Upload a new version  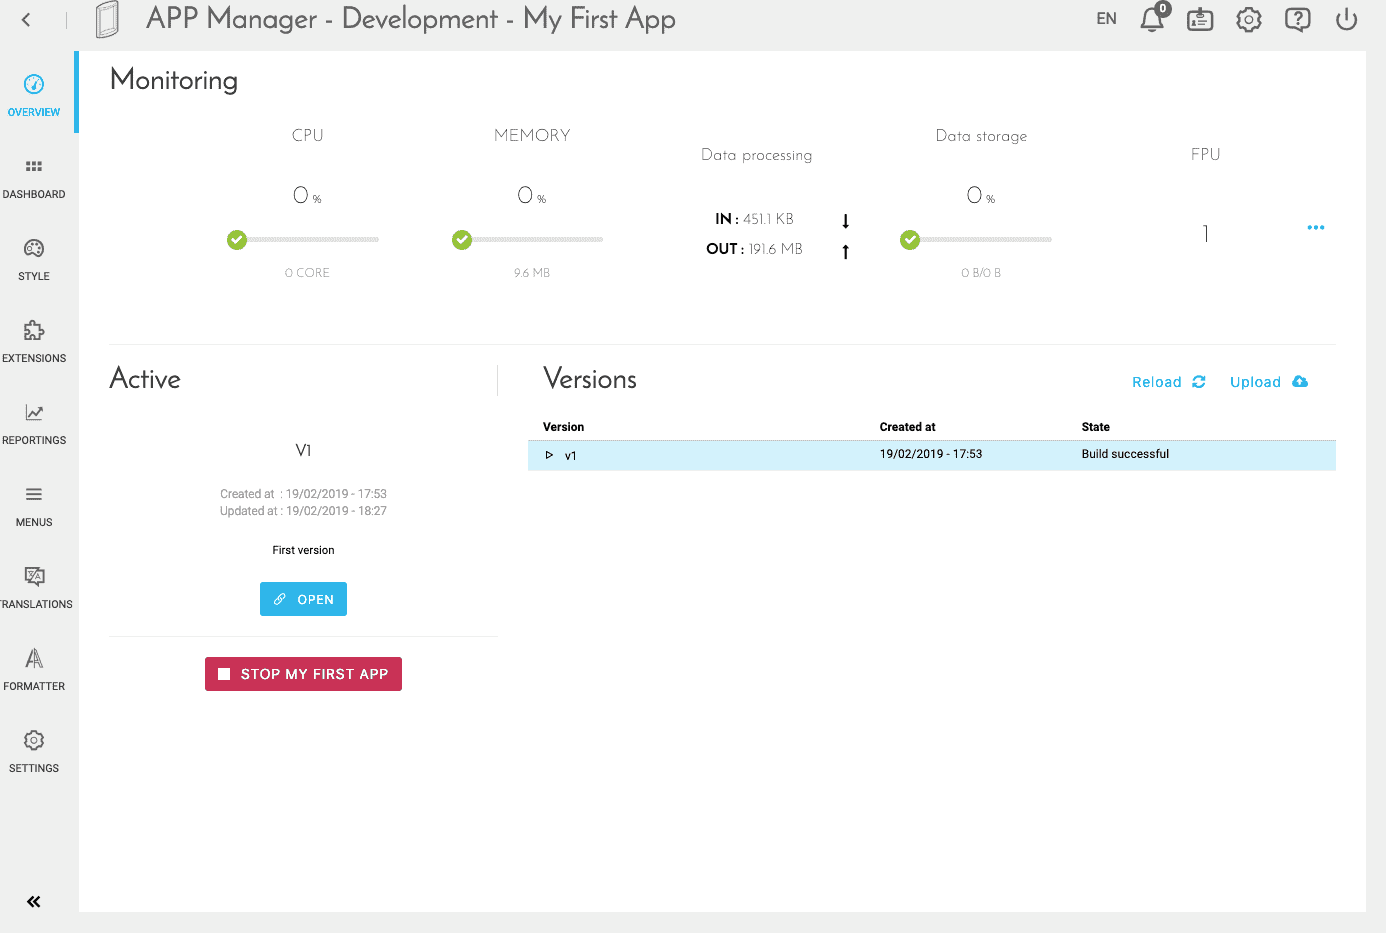1269,382
